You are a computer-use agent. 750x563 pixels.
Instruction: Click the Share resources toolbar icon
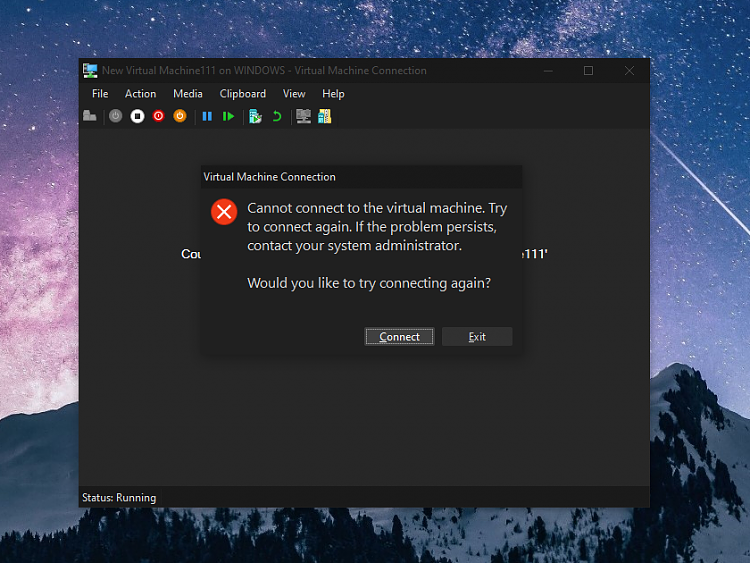(325, 116)
